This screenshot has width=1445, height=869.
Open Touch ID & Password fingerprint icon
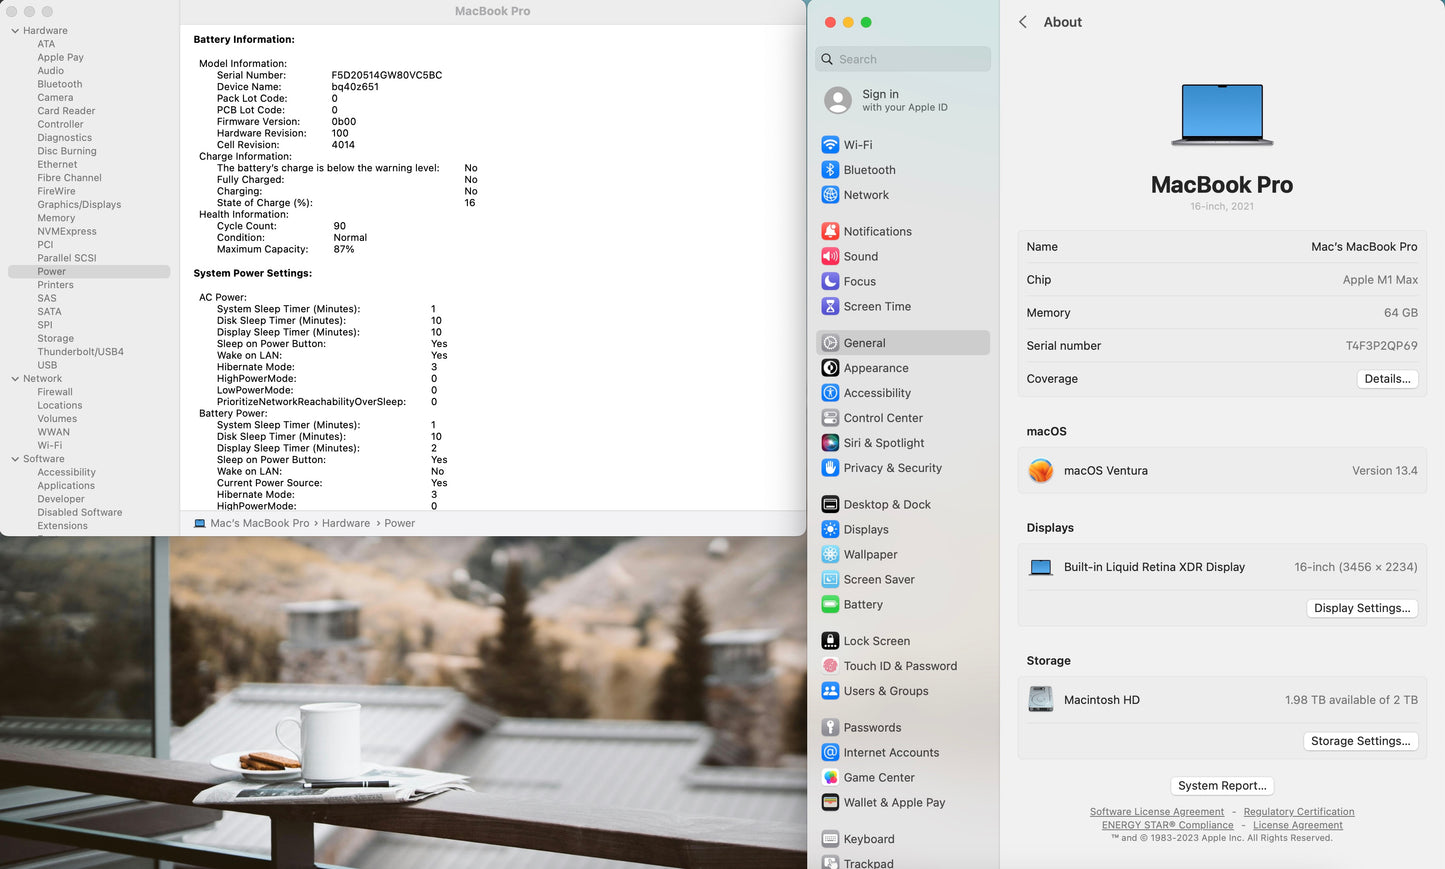pos(830,666)
